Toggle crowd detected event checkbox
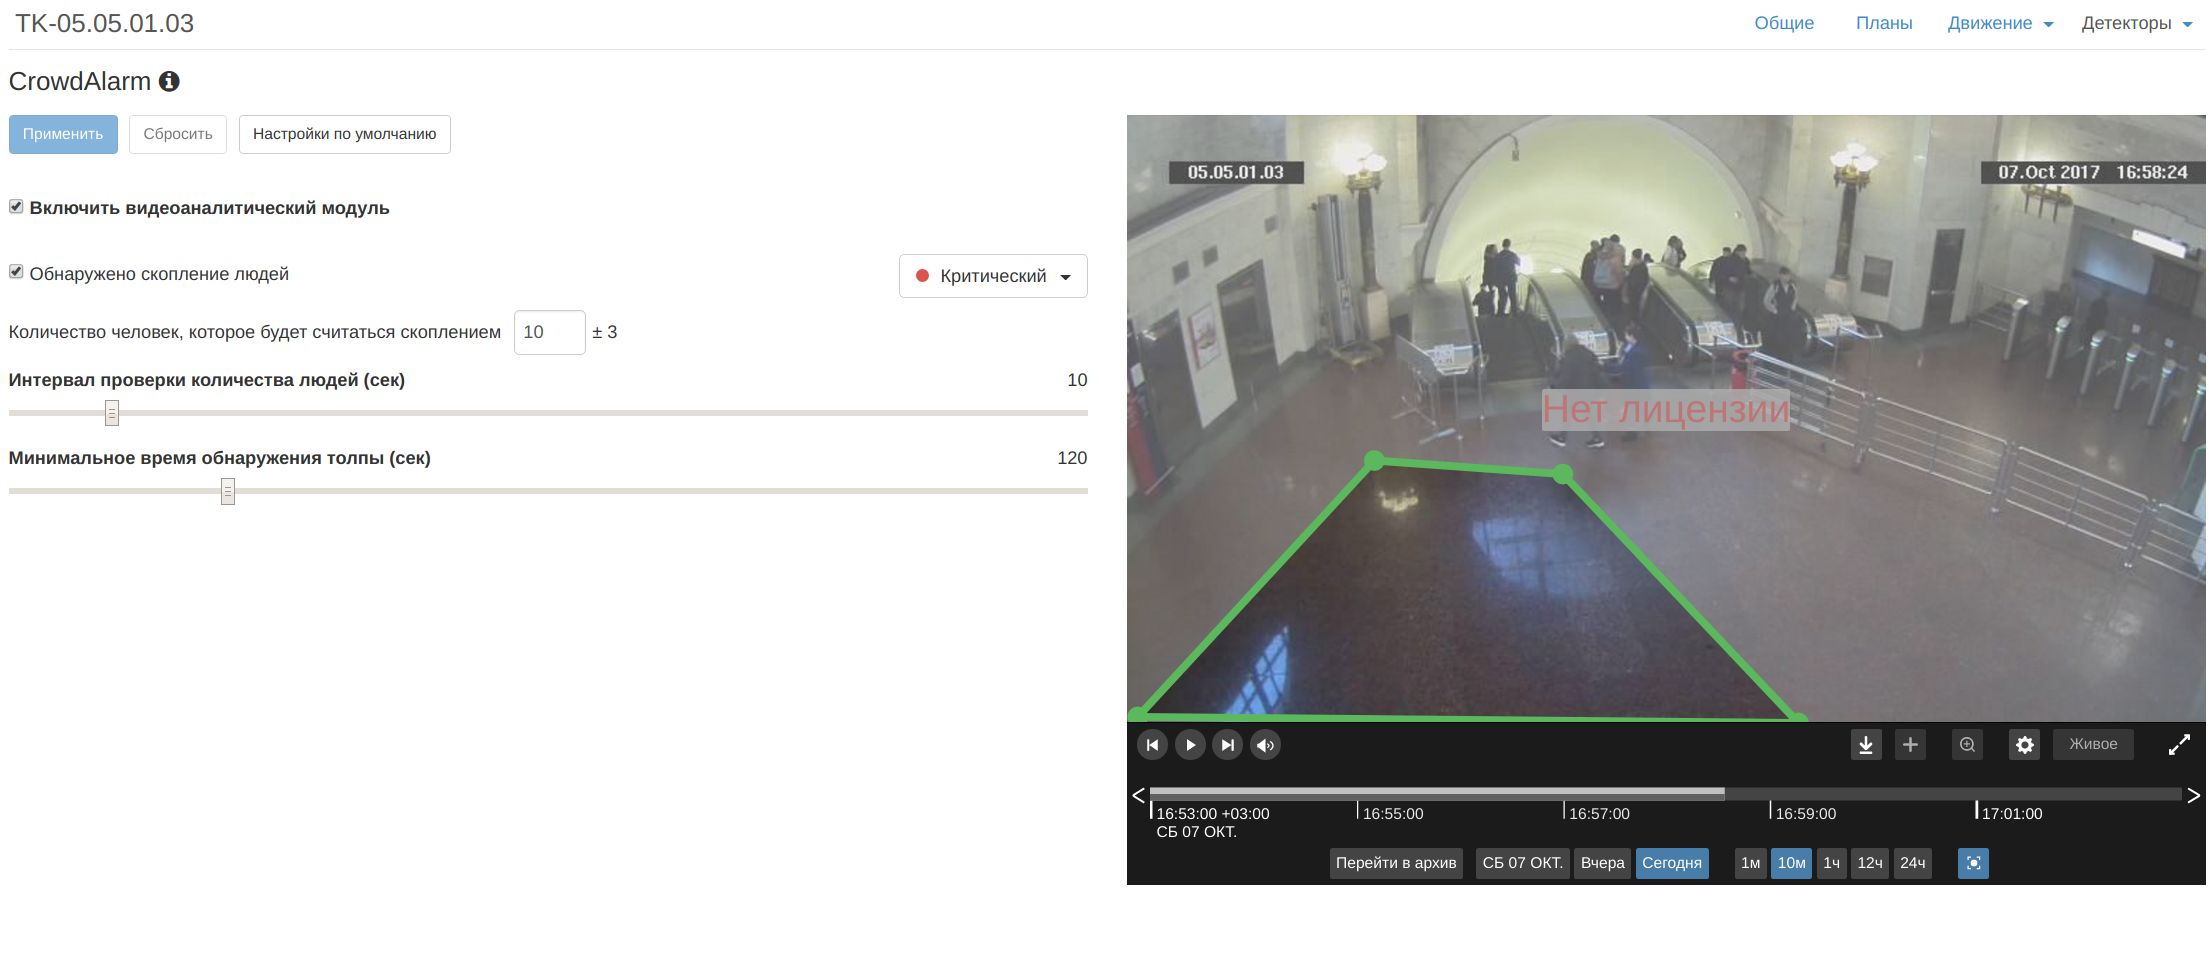Viewport: 2209px width, 954px height. (x=16, y=272)
